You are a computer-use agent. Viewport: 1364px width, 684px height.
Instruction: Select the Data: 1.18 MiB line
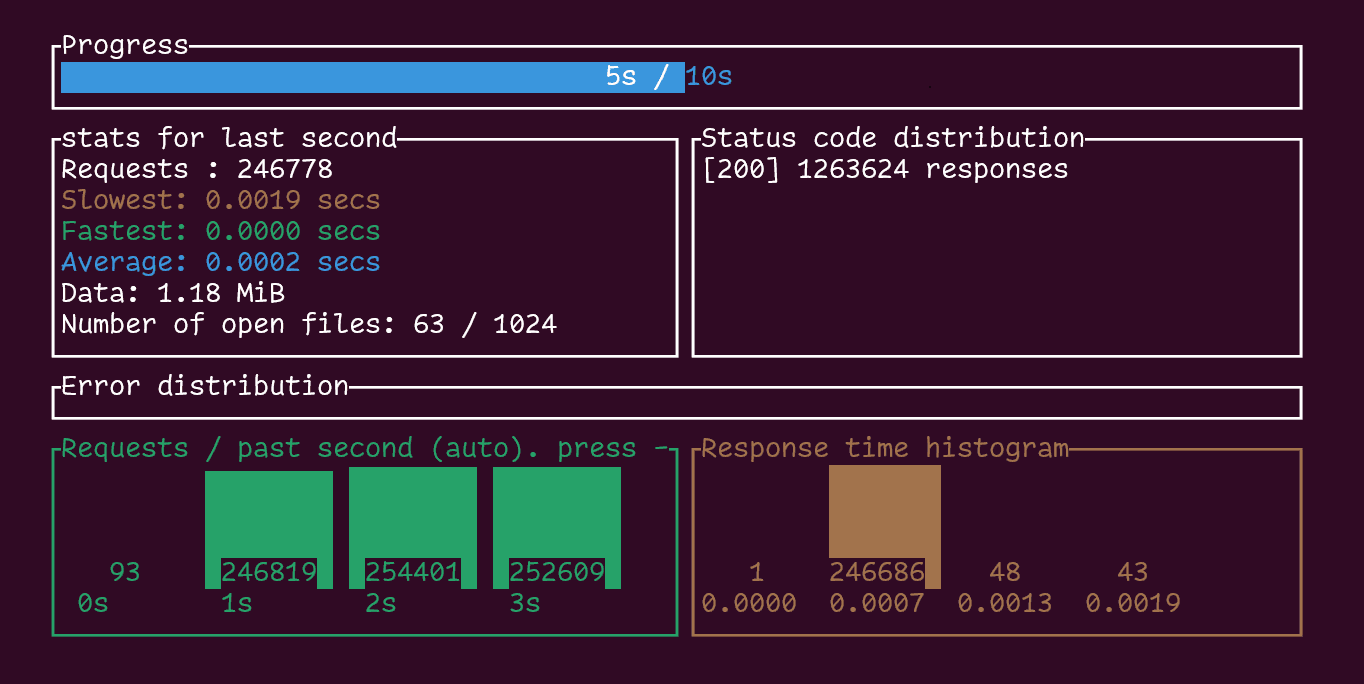[173, 293]
